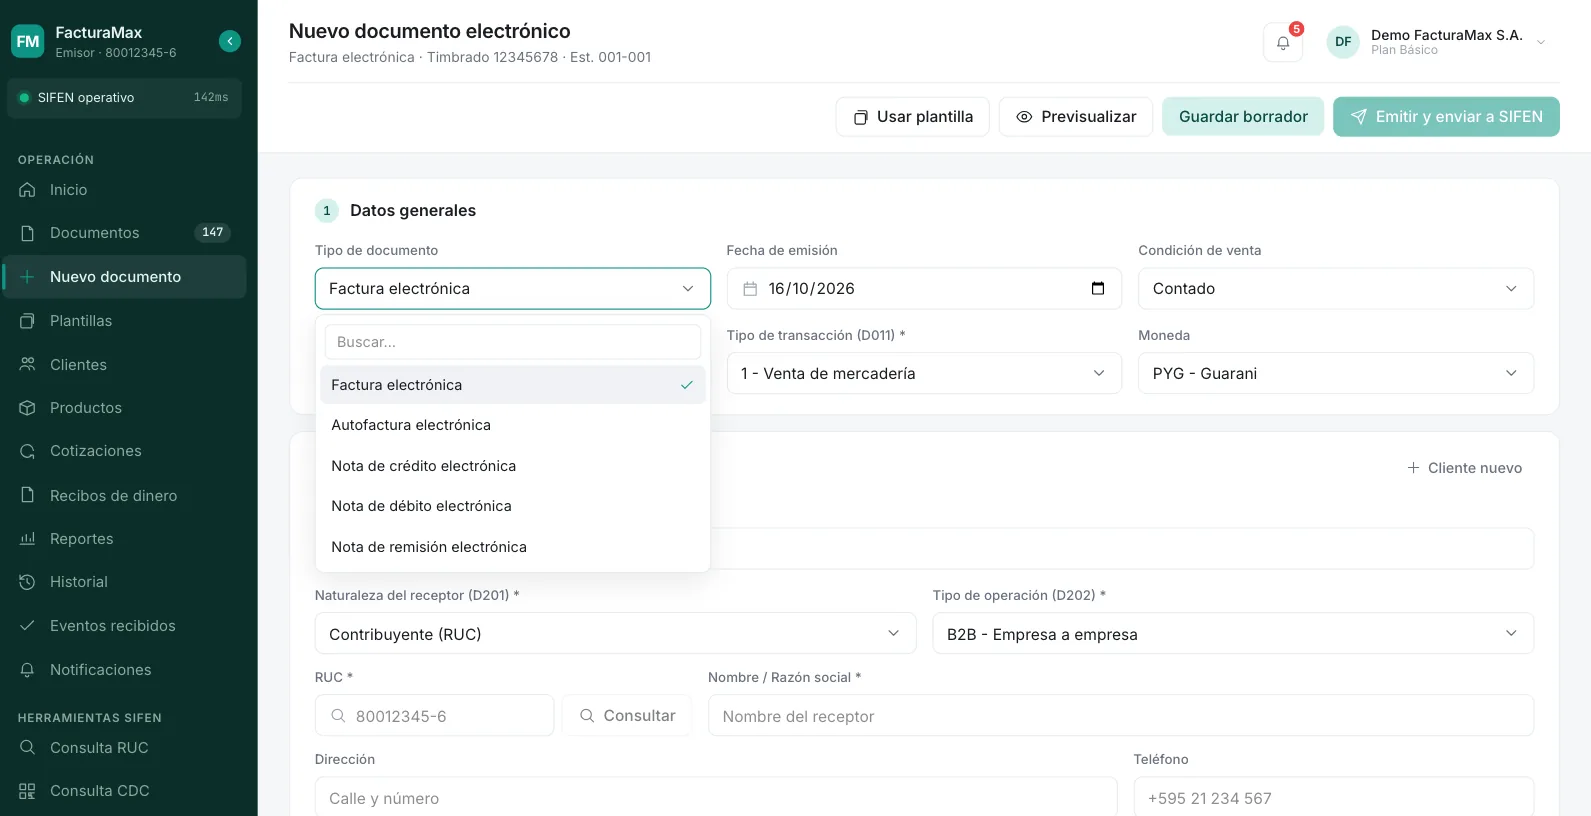The width and height of the screenshot is (1591, 816).
Task: Click the Reportes chart icon
Action: (x=28, y=539)
